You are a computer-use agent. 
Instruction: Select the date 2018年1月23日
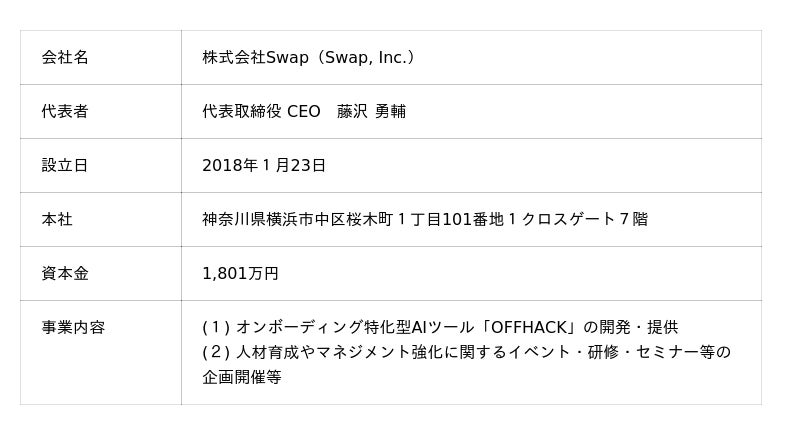point(264,165)
